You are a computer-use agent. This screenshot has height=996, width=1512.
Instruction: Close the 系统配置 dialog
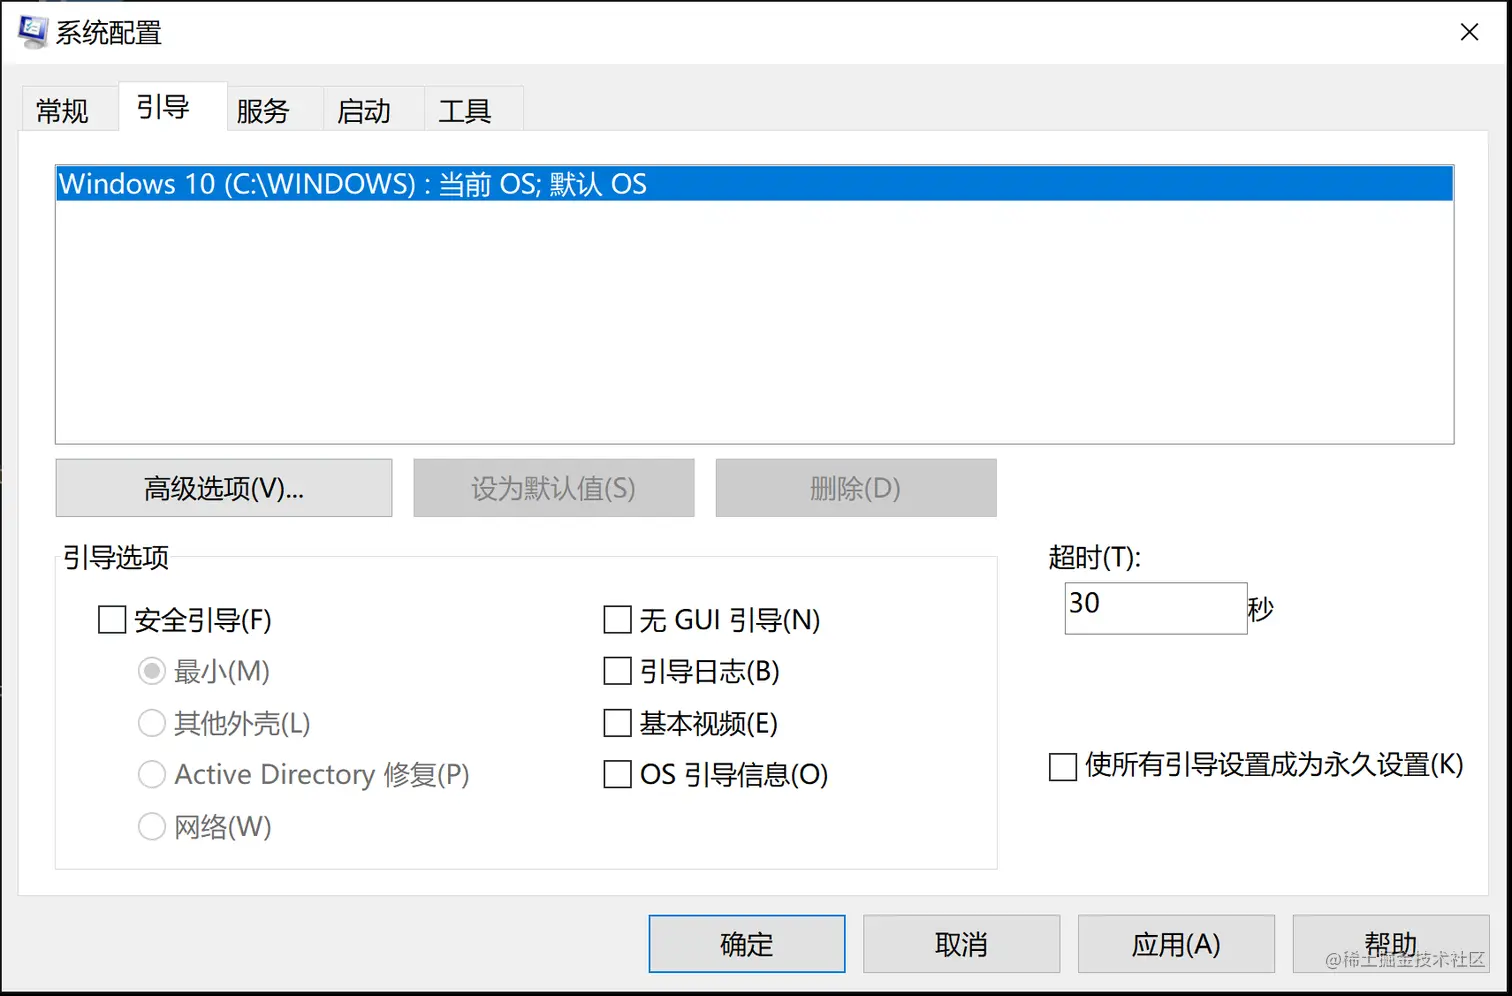point(1469,32)
